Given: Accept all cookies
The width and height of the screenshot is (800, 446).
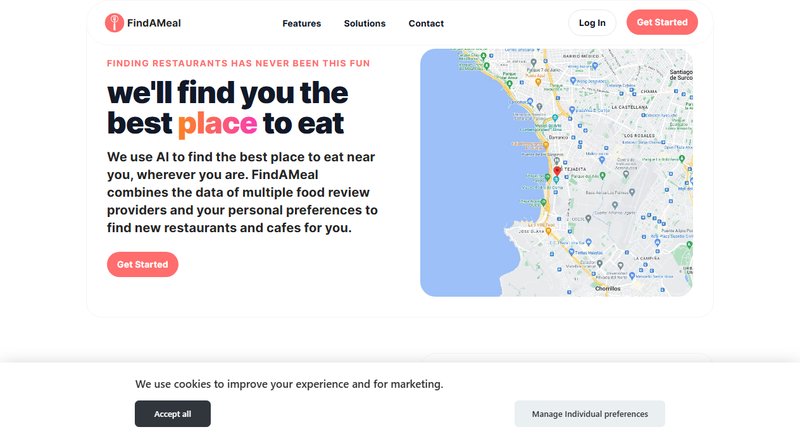Looking at the screenshot, I should point(172,414).
